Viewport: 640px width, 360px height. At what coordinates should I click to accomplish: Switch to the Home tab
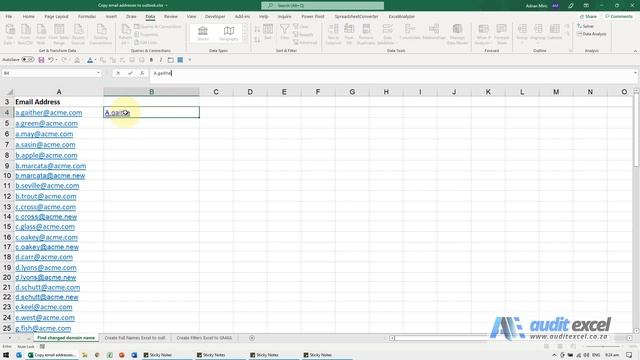(x=29, y=16)
